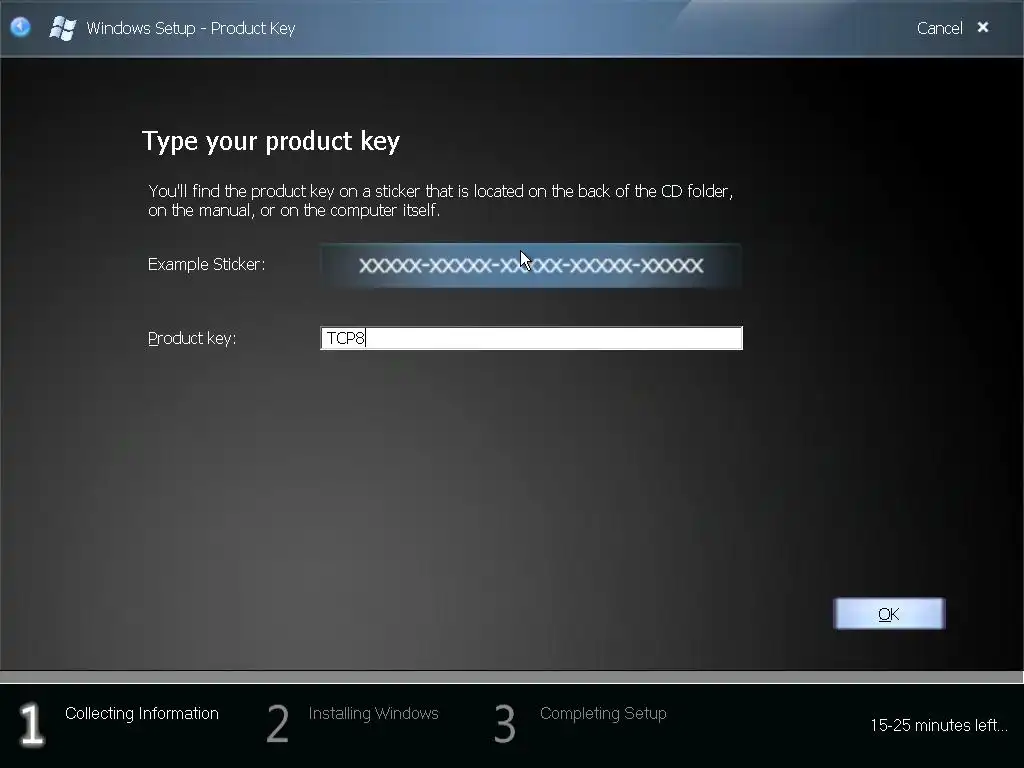This screenshot has width=1024, height=768.
Task: Click the 'Installing Windows' step text
Action: pyautogui.click(x=374, y=713)
